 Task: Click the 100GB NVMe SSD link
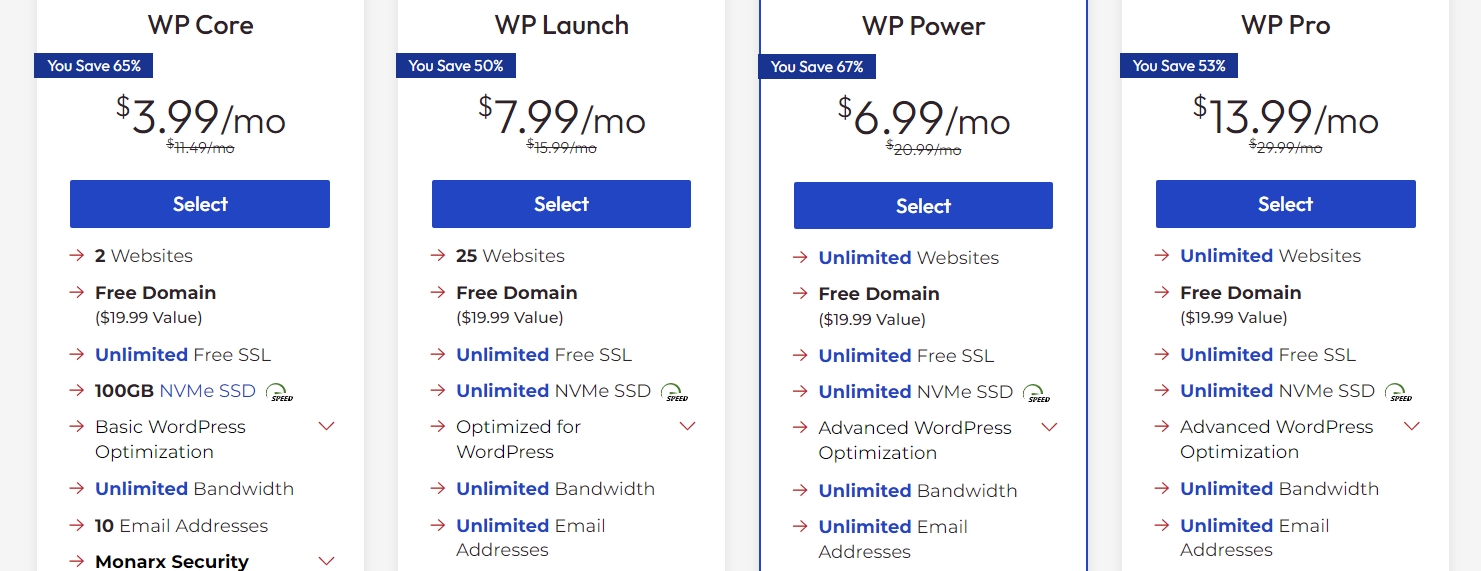175,391
